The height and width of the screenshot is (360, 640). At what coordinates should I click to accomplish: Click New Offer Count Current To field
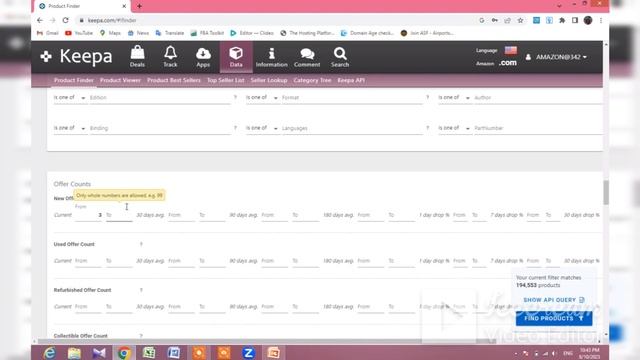pyautogui.click(x=119, y=215)
